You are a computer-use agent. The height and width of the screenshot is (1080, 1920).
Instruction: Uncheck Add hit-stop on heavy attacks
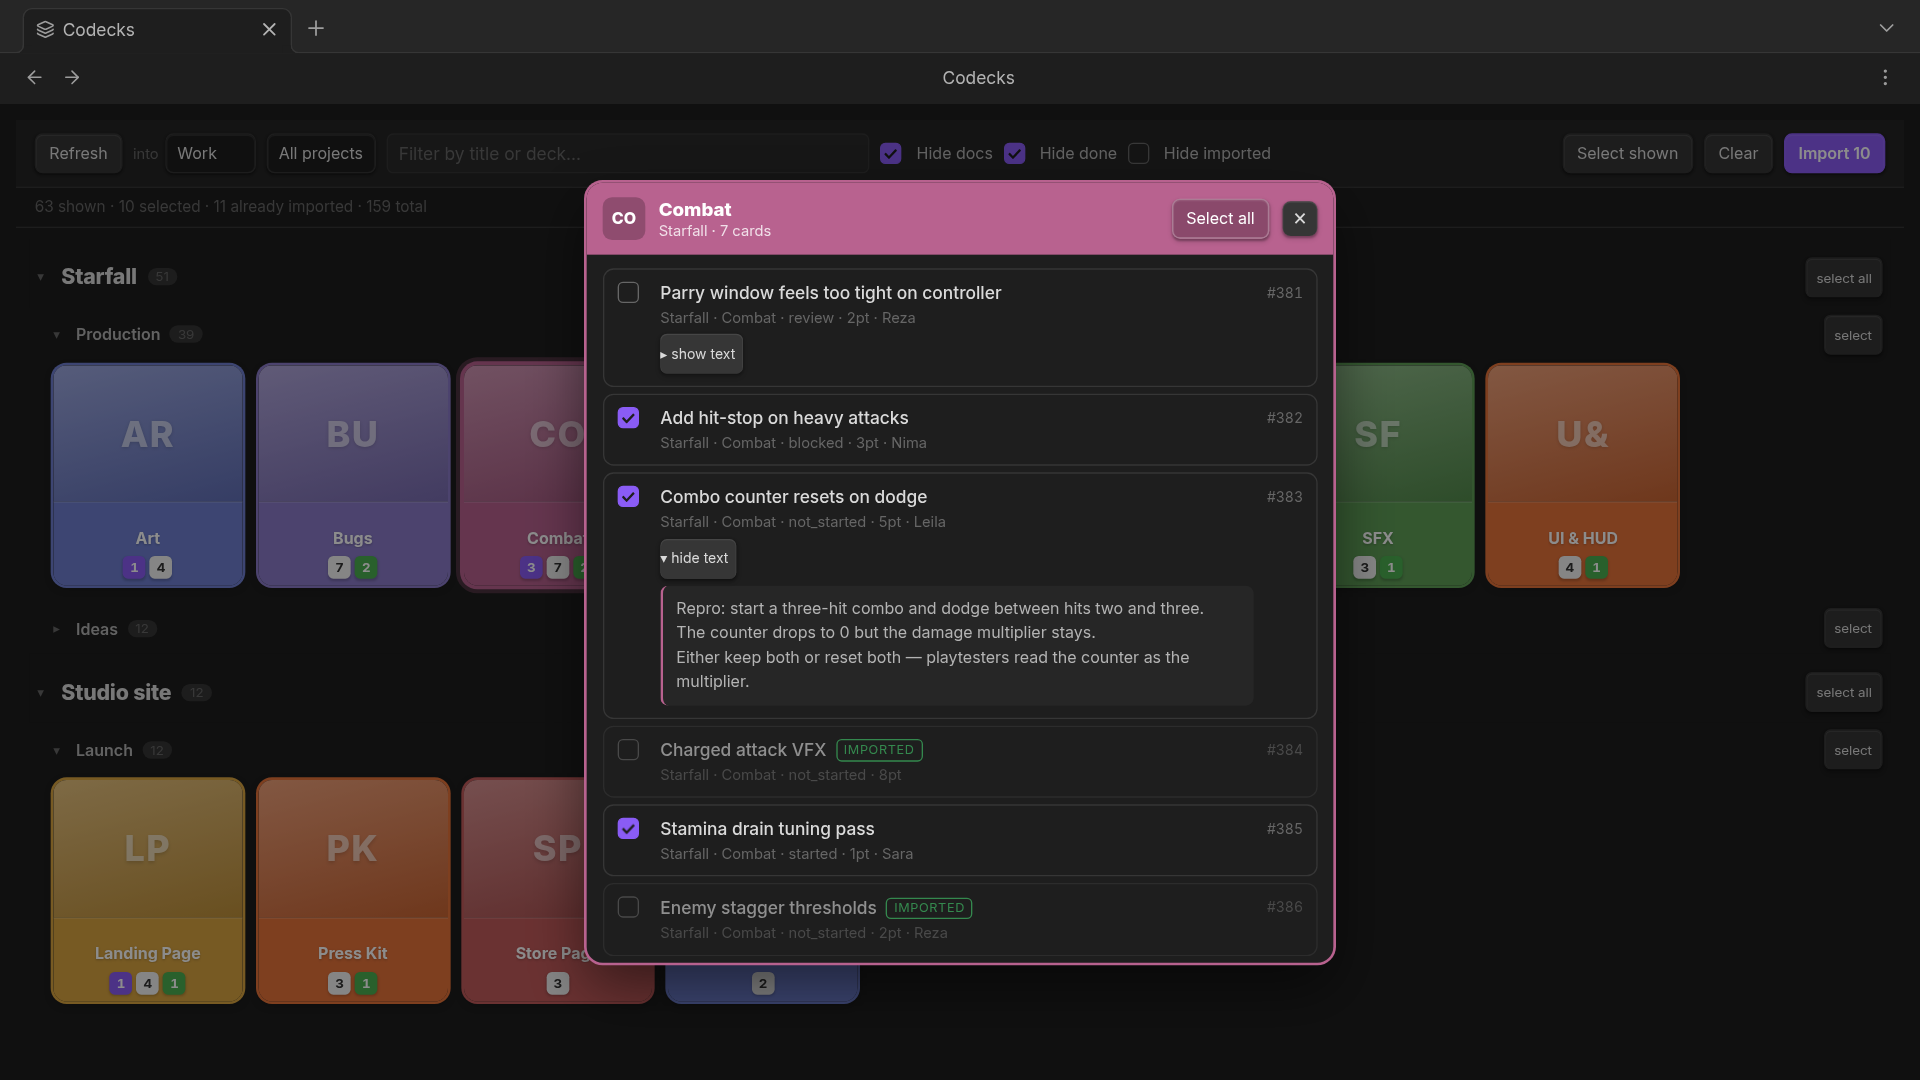[x=628, y=417]
